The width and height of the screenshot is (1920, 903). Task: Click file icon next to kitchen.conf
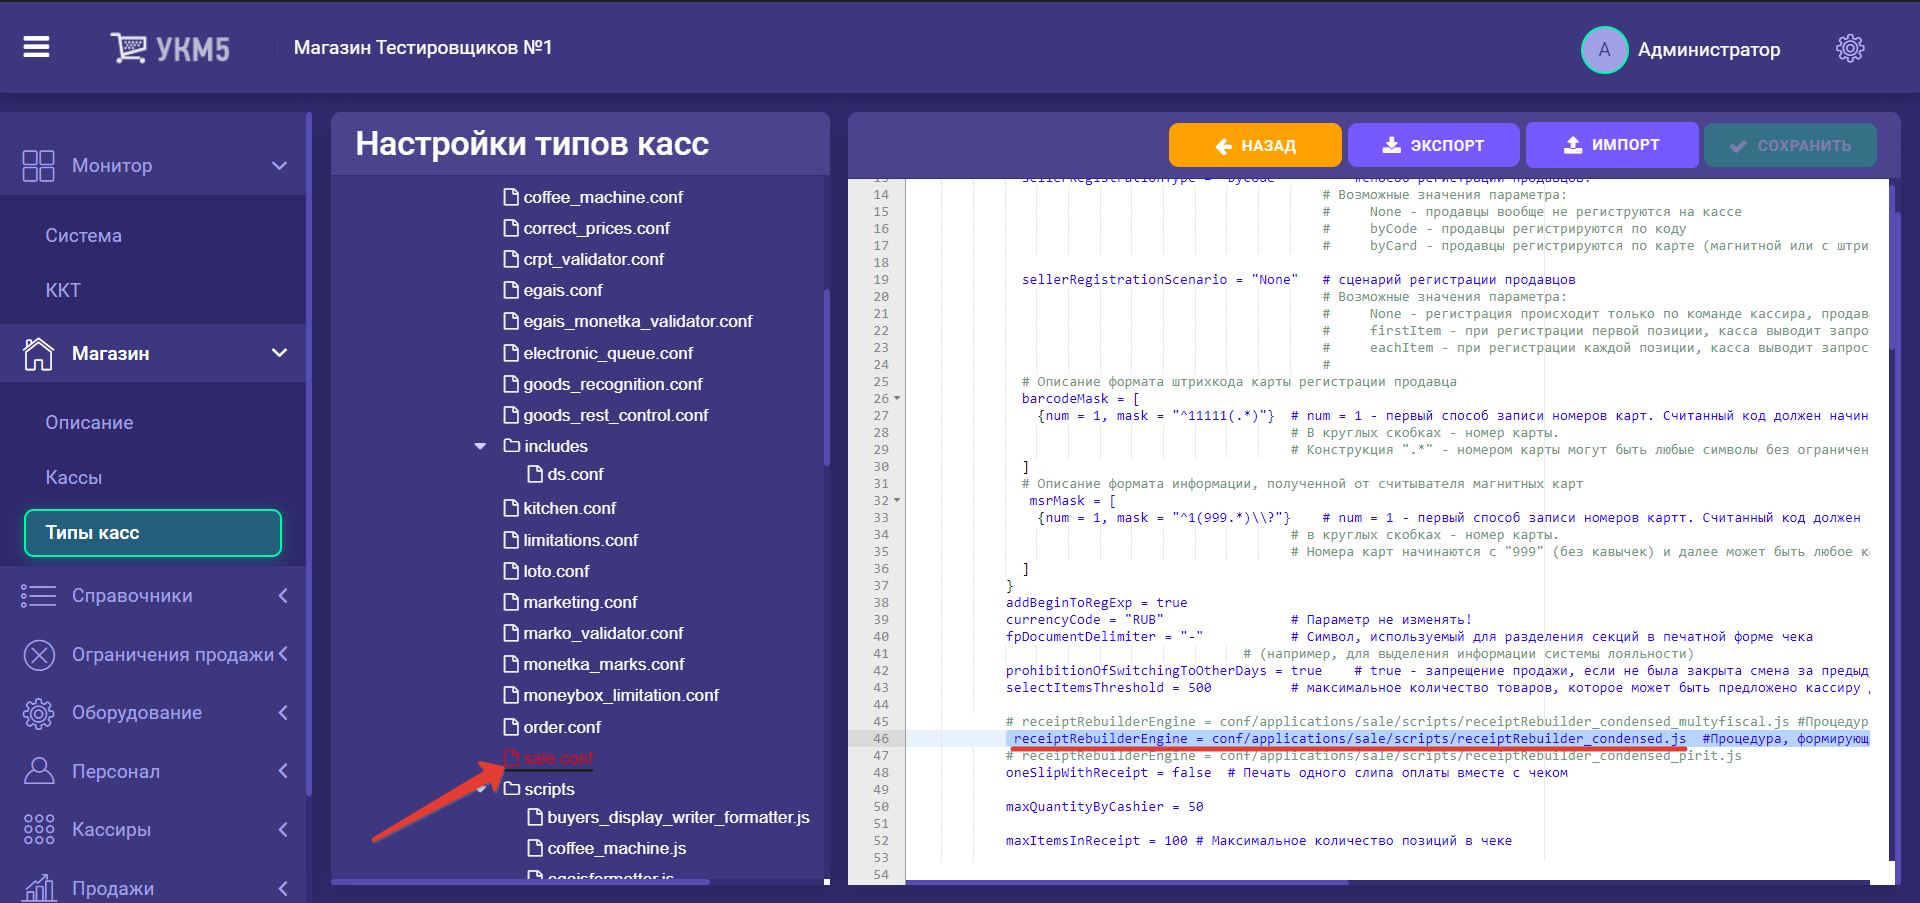pos(511,508)
